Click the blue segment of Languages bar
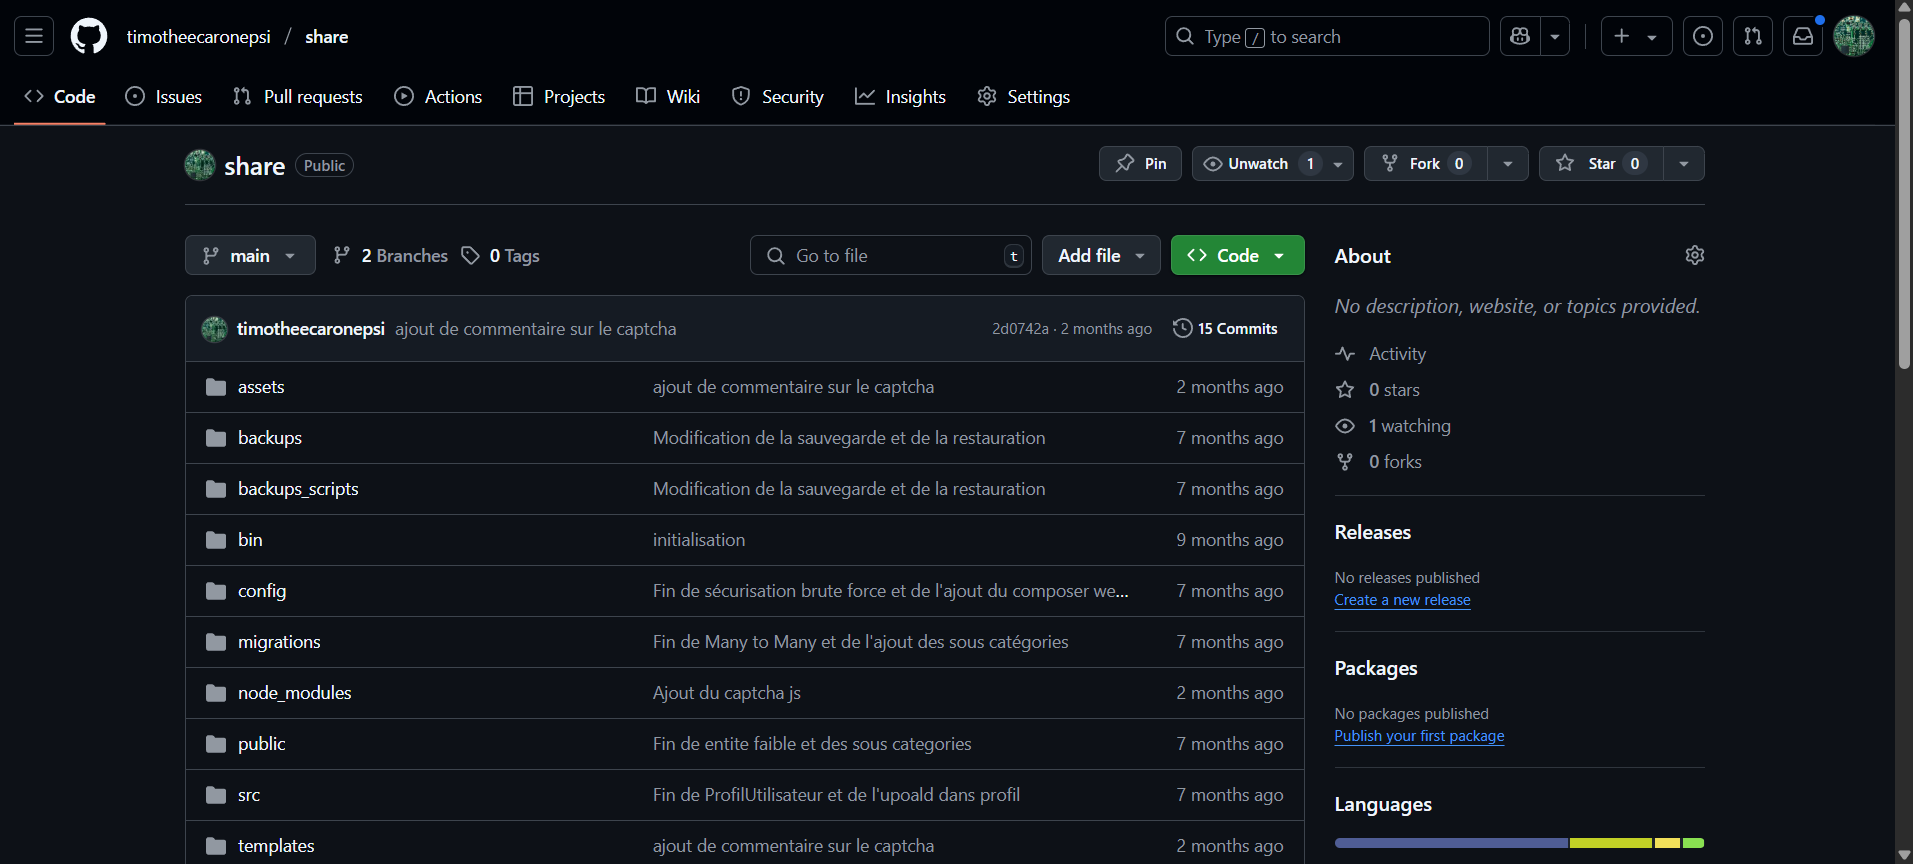The height and width of the screenshot is (864, 1913). coord(1450,843)
